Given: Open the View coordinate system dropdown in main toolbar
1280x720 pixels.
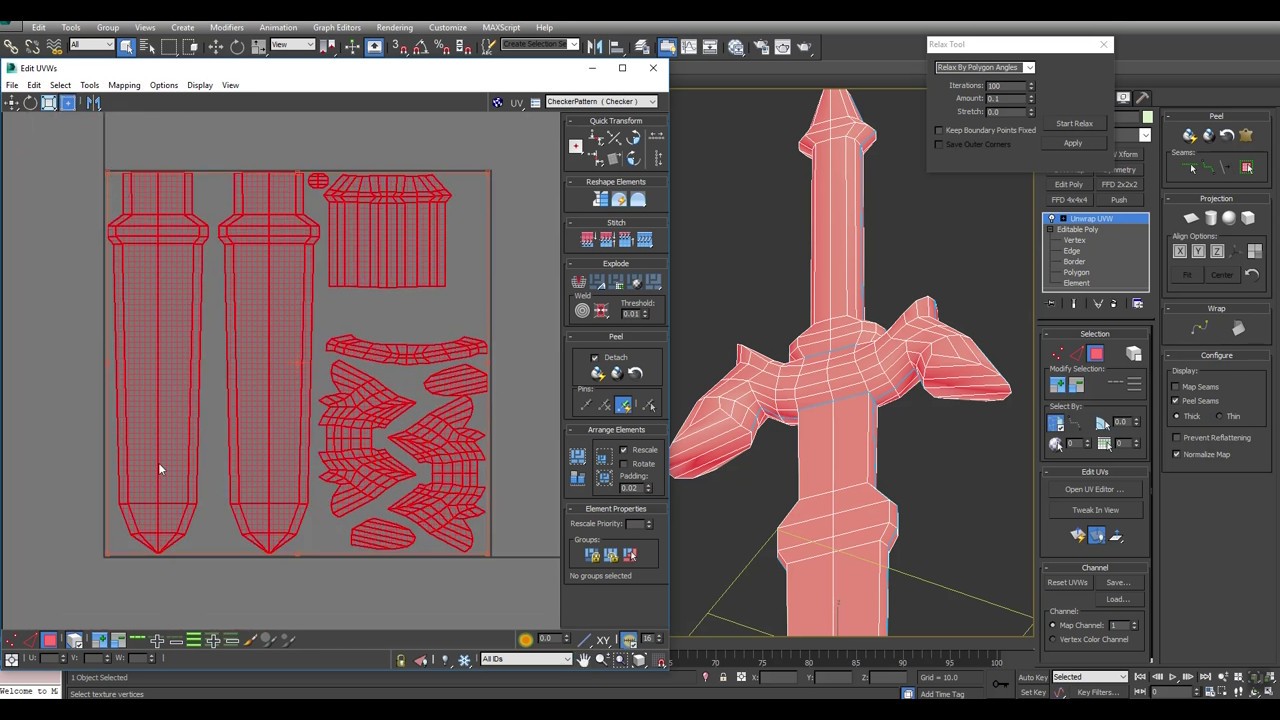Looking at the screenshot, I should 292,45.
